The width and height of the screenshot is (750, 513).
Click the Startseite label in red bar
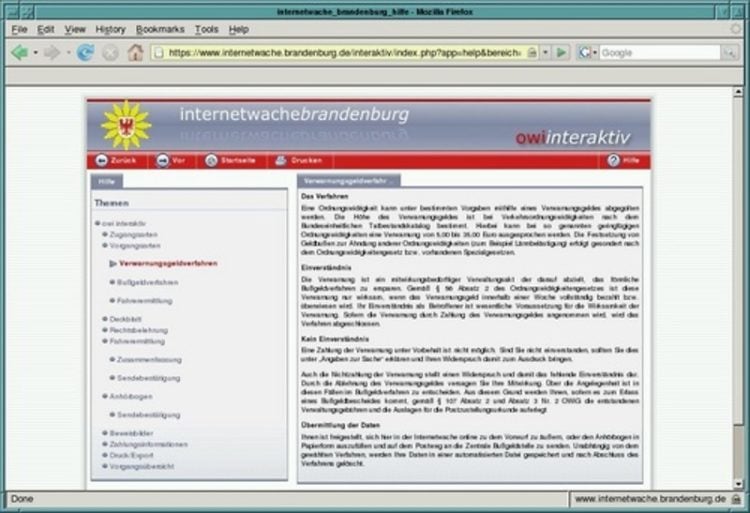pos(238,160)
